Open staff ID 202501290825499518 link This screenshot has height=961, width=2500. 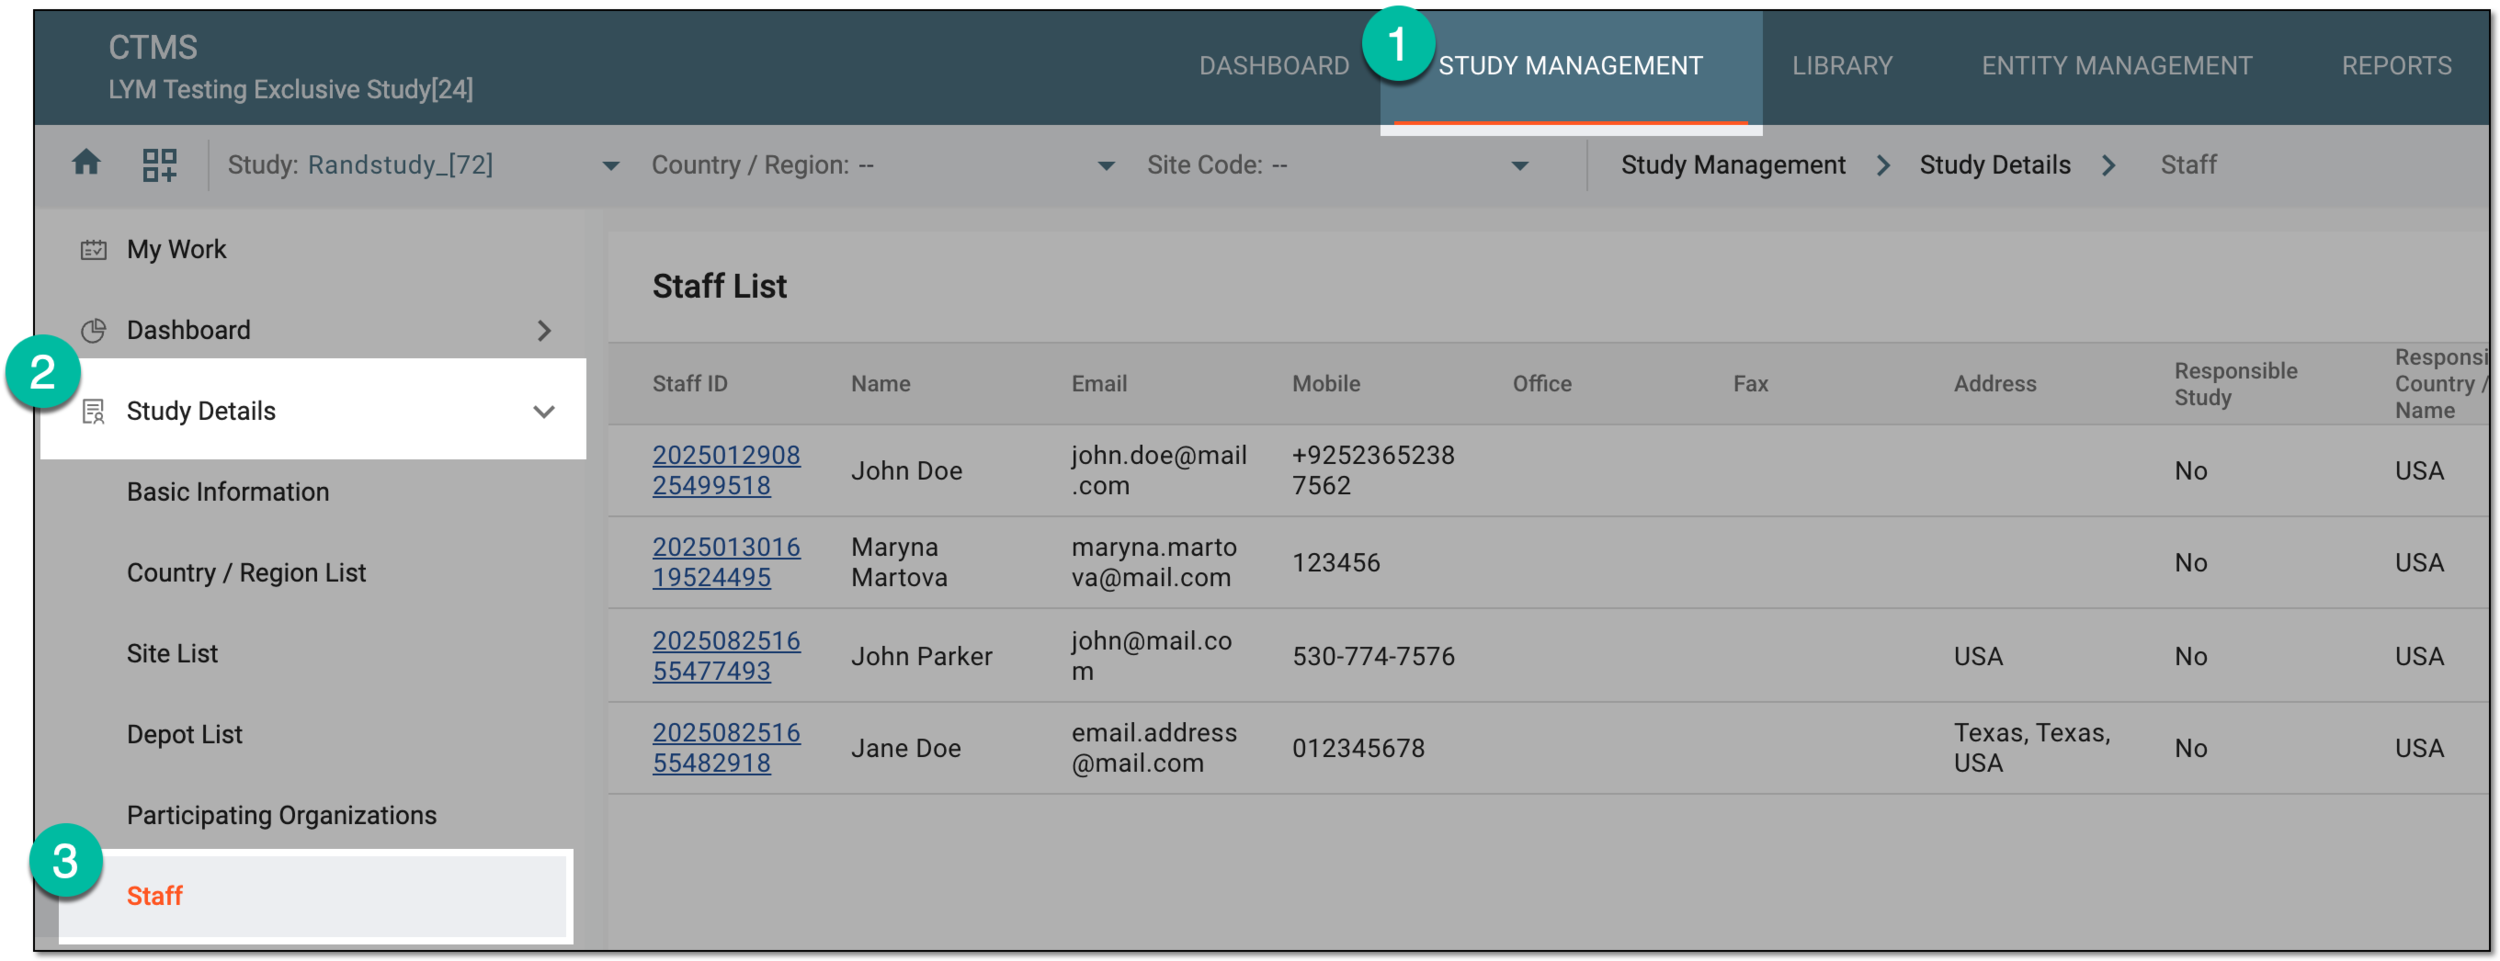click(726, 470)
